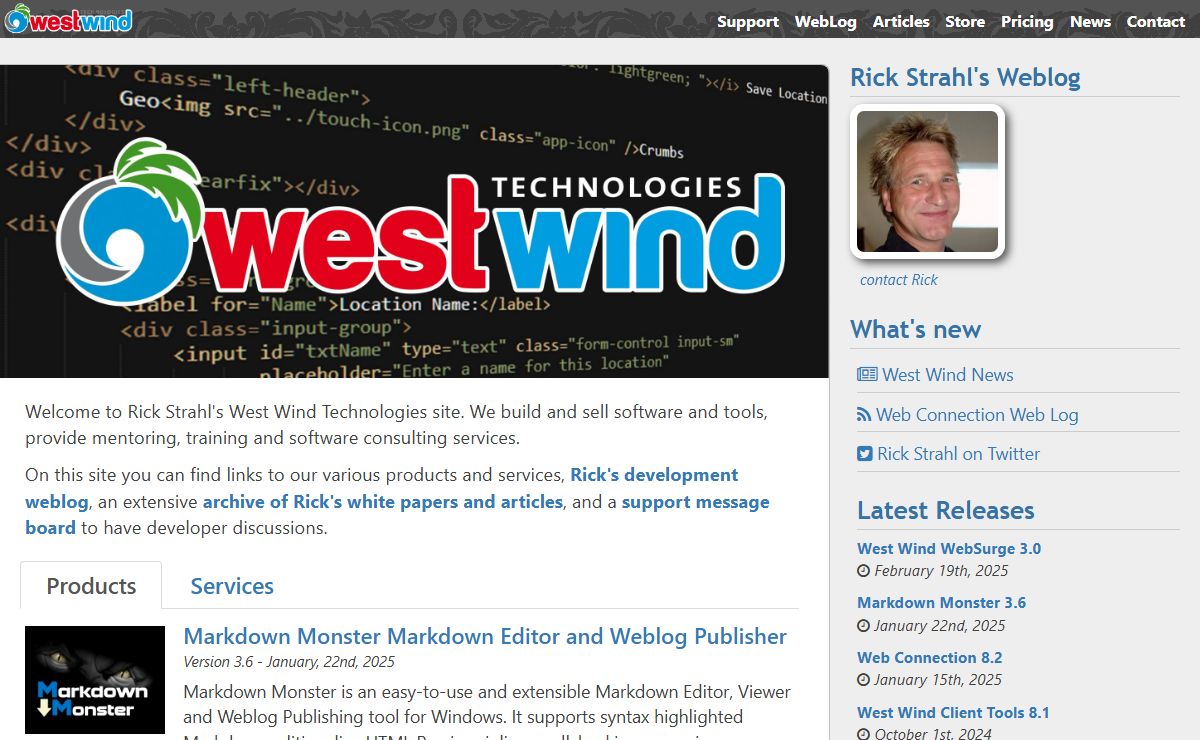Click the October 1st, 2024 release date
1200x740 pixels.
click(933, 734)
